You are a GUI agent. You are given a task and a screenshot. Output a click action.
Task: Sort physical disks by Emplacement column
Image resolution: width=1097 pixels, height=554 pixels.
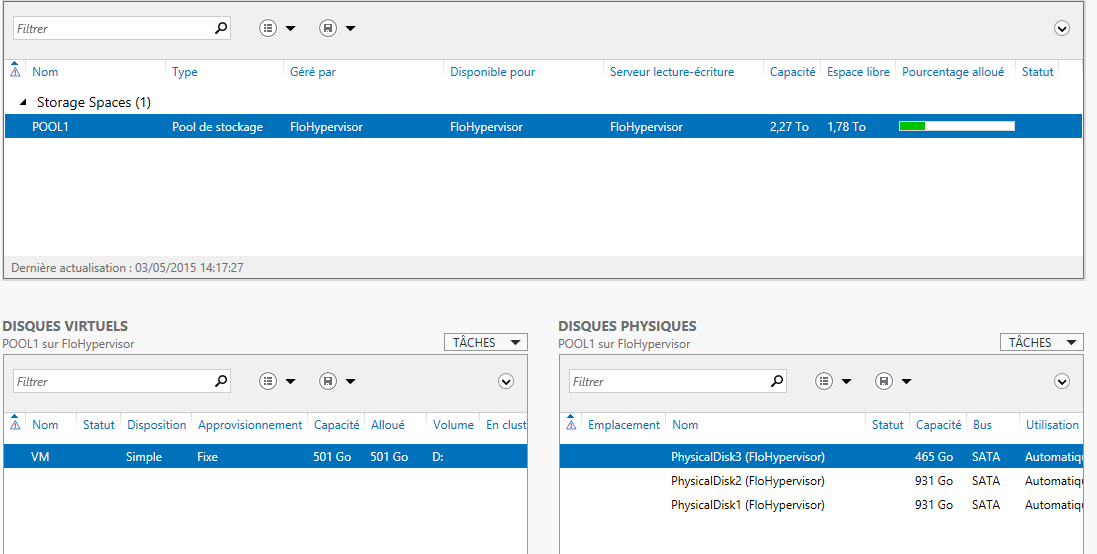coord(624,425)
